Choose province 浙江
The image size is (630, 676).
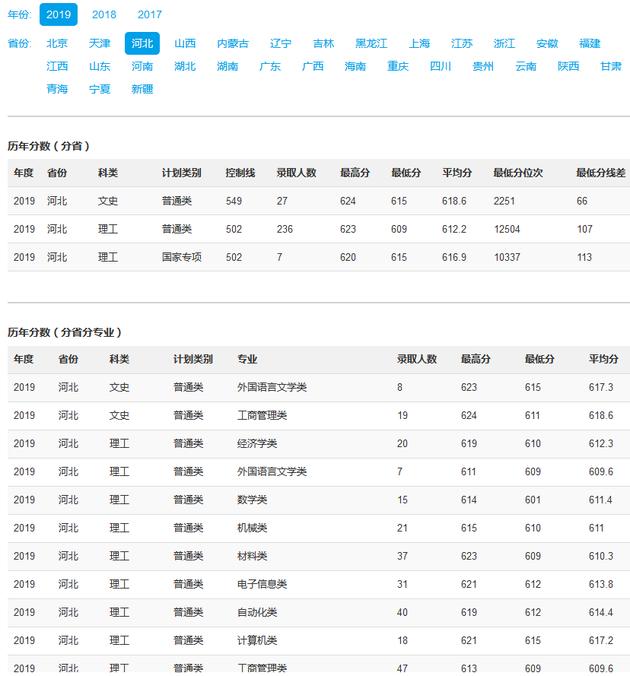[505, 44]
